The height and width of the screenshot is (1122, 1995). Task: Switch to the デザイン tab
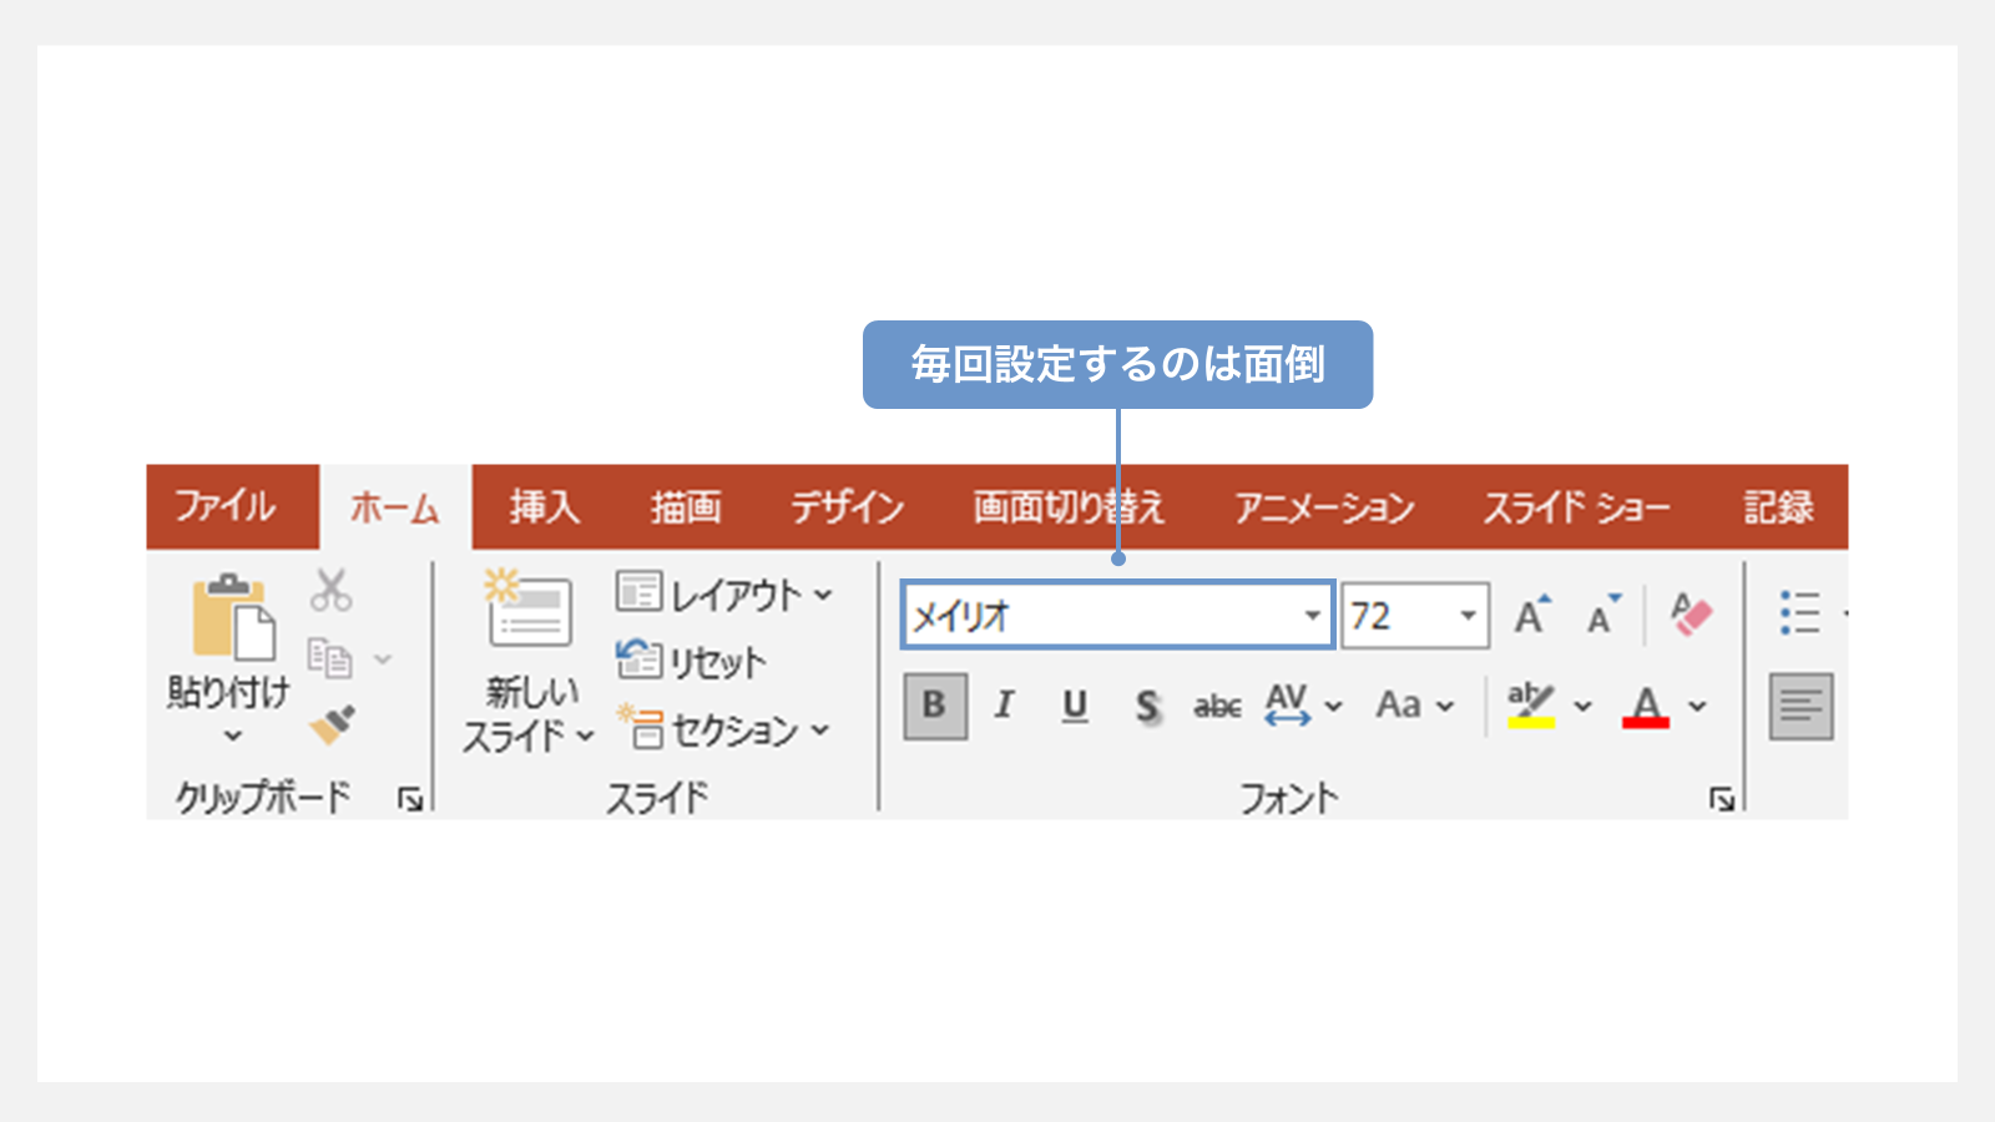pyautogui.click(x=848, y=507)
